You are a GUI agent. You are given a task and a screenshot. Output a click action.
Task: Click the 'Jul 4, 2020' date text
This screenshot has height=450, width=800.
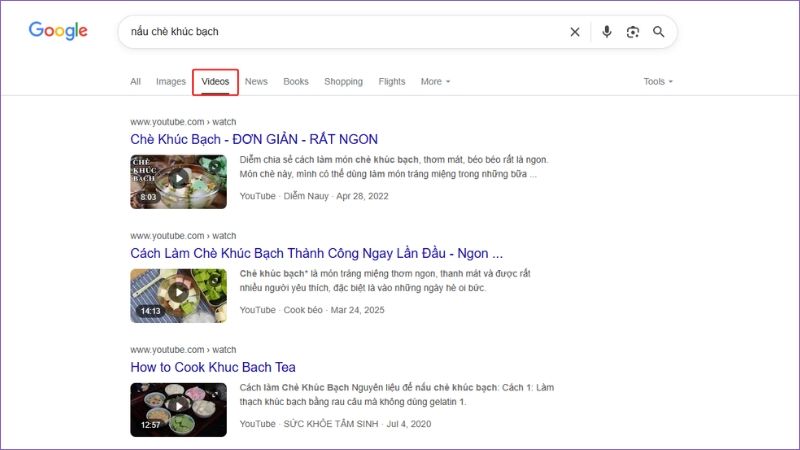(409, 424)
